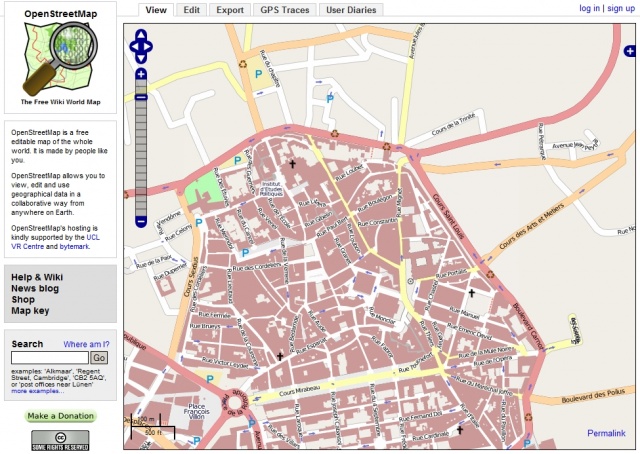The height and width of the screenshot is (454, 640).
Task: Click the Go search button
Action: point(99,358)
